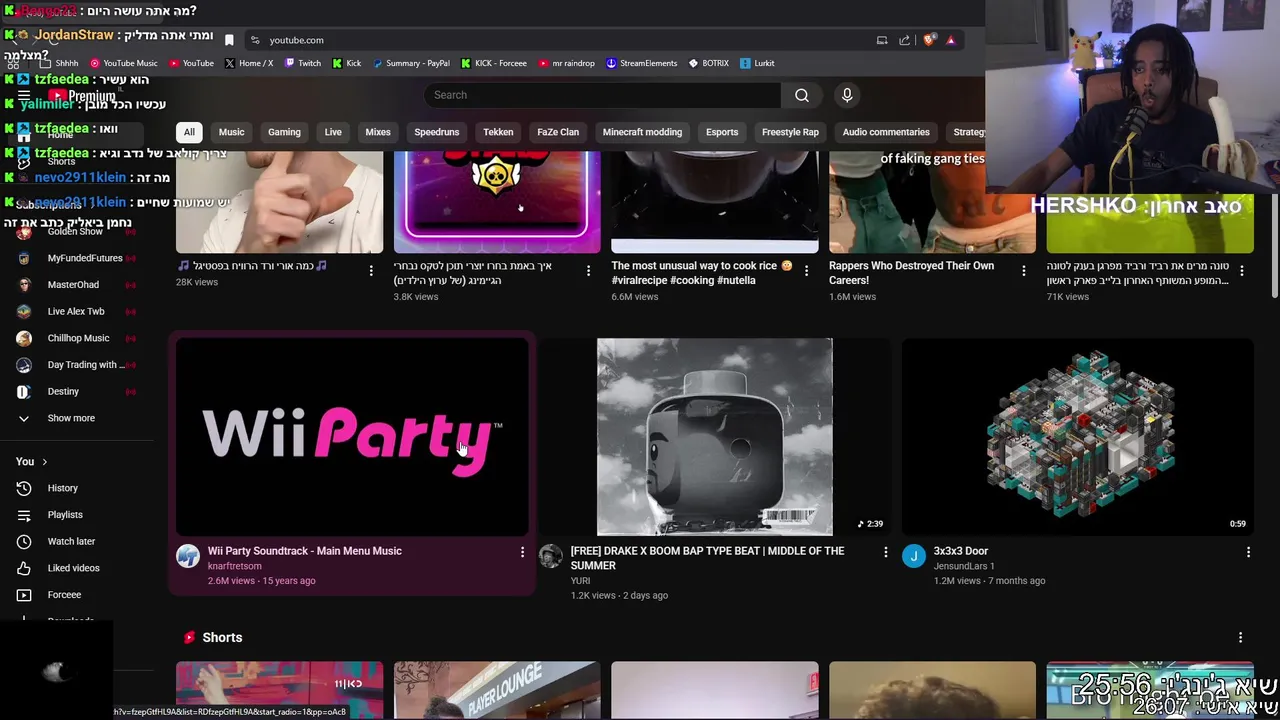Open the Kick bookmark

(347, 63)
